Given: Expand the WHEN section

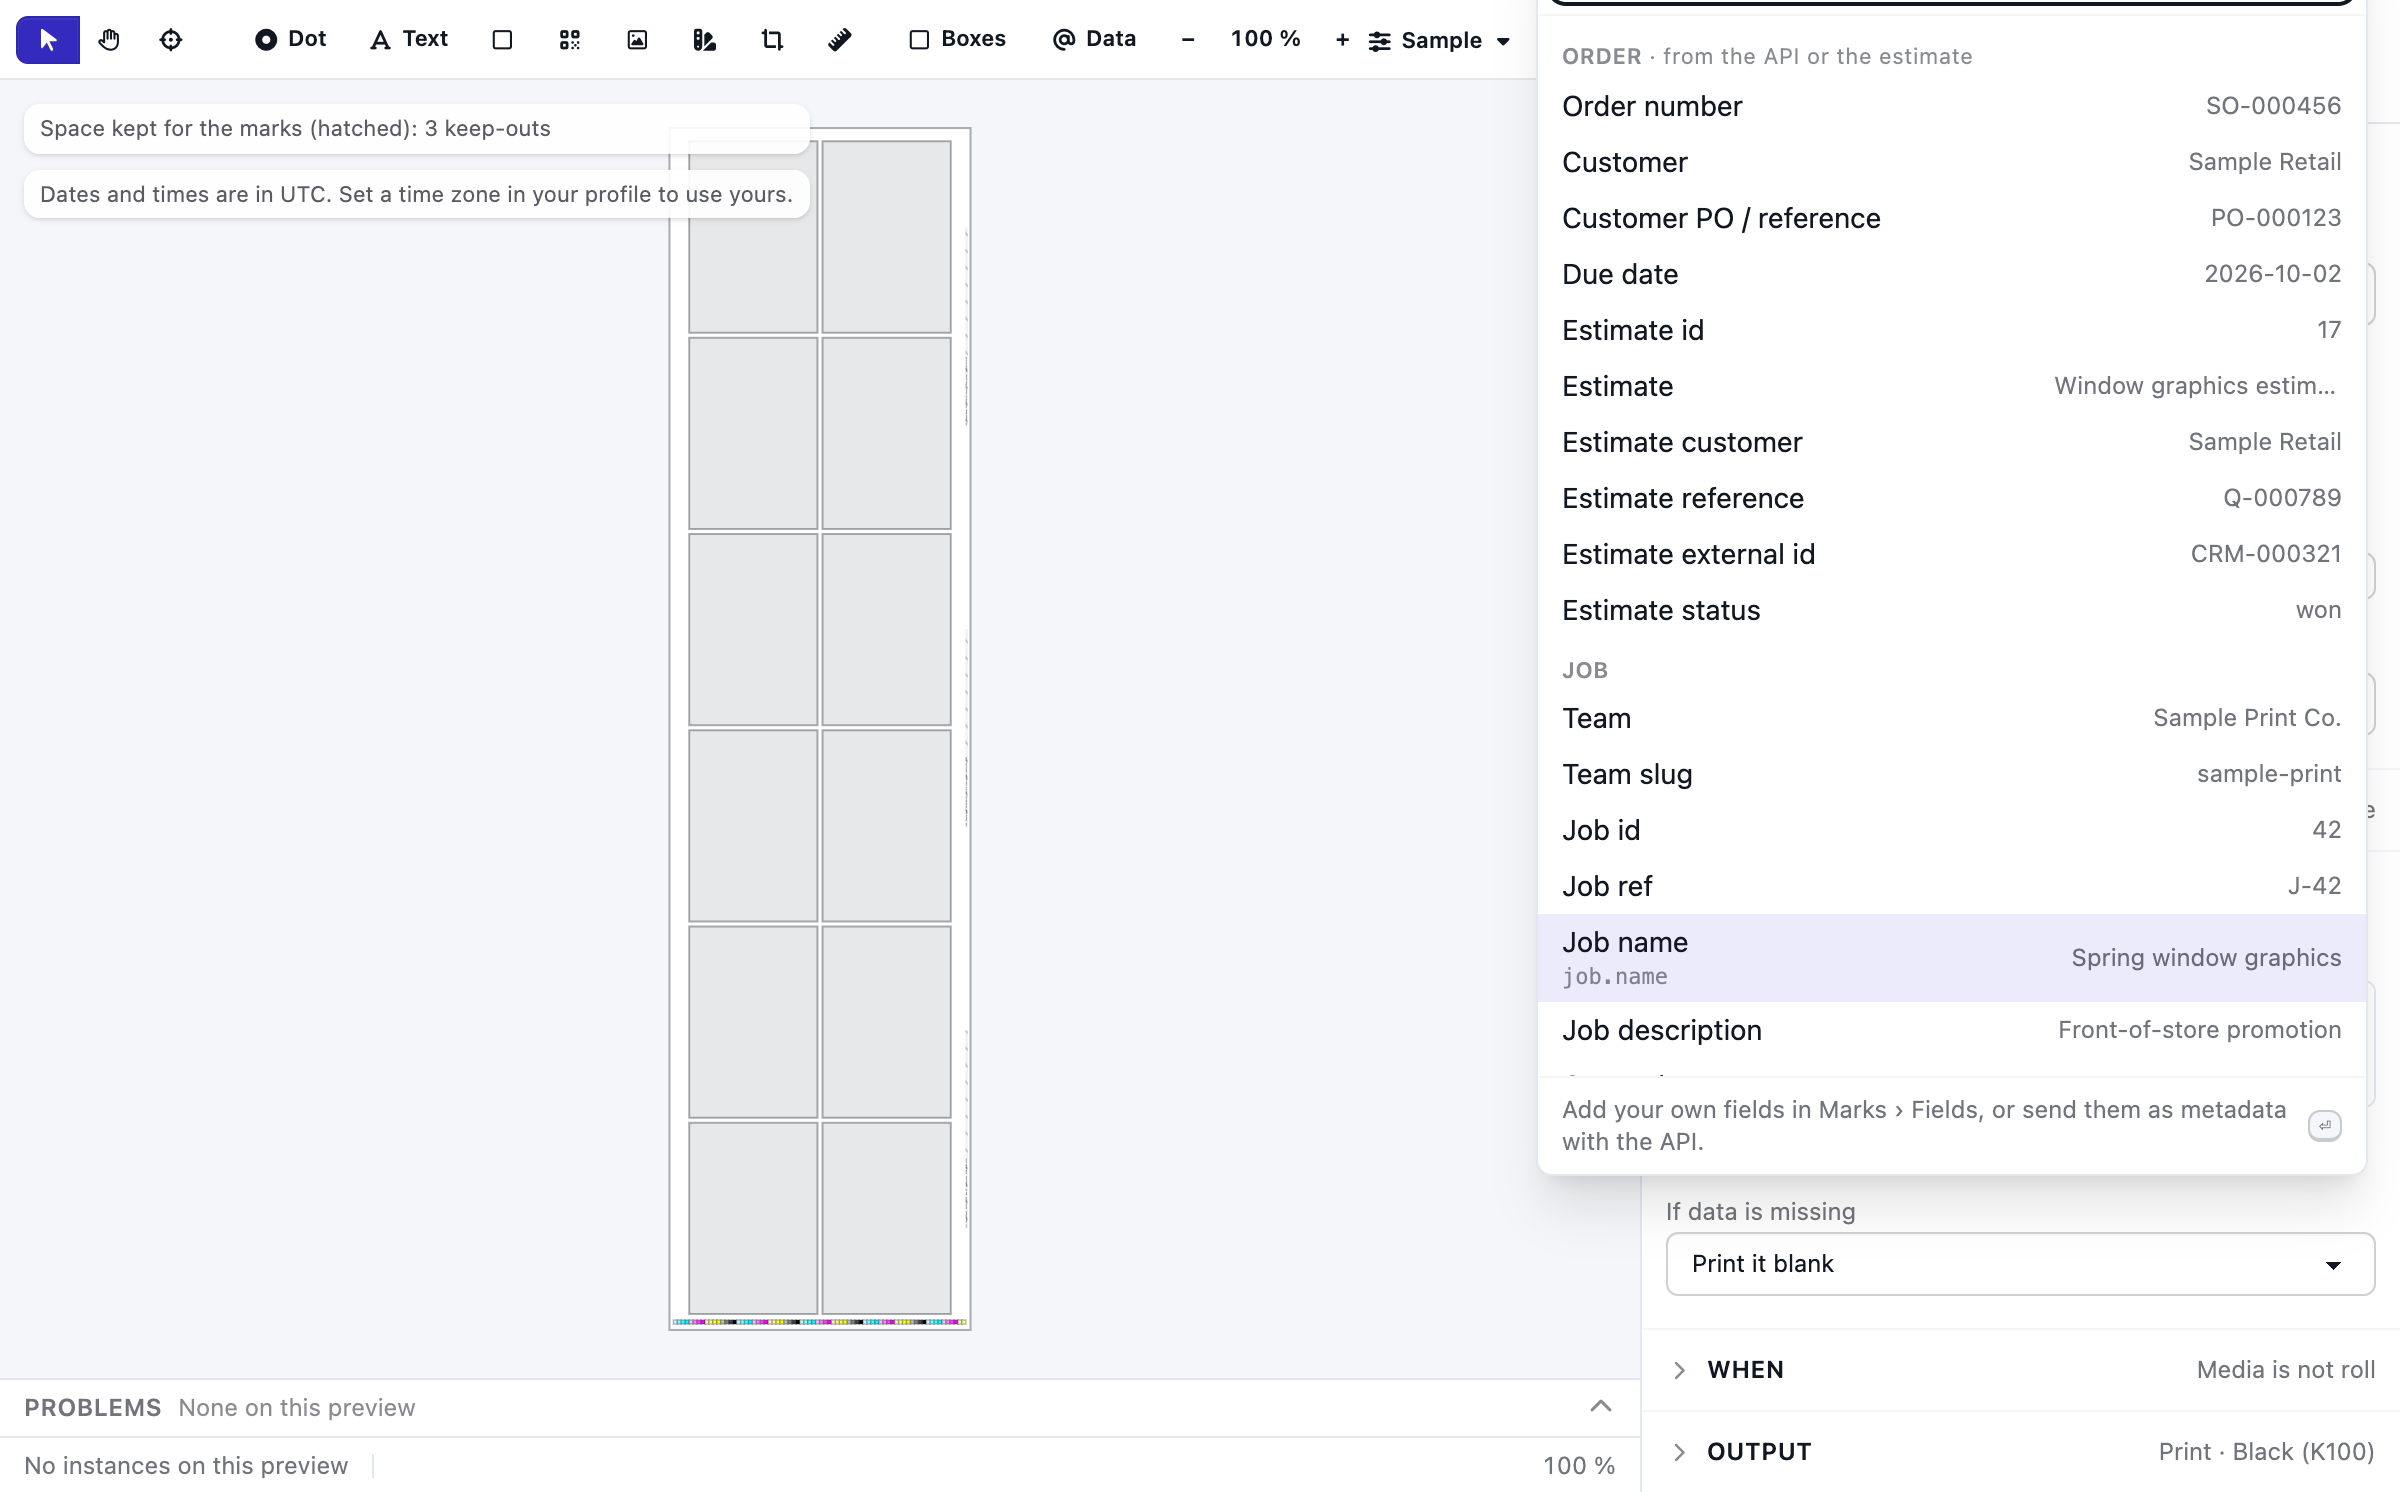Looking at the screenshot, I should click(2020, 1370).
